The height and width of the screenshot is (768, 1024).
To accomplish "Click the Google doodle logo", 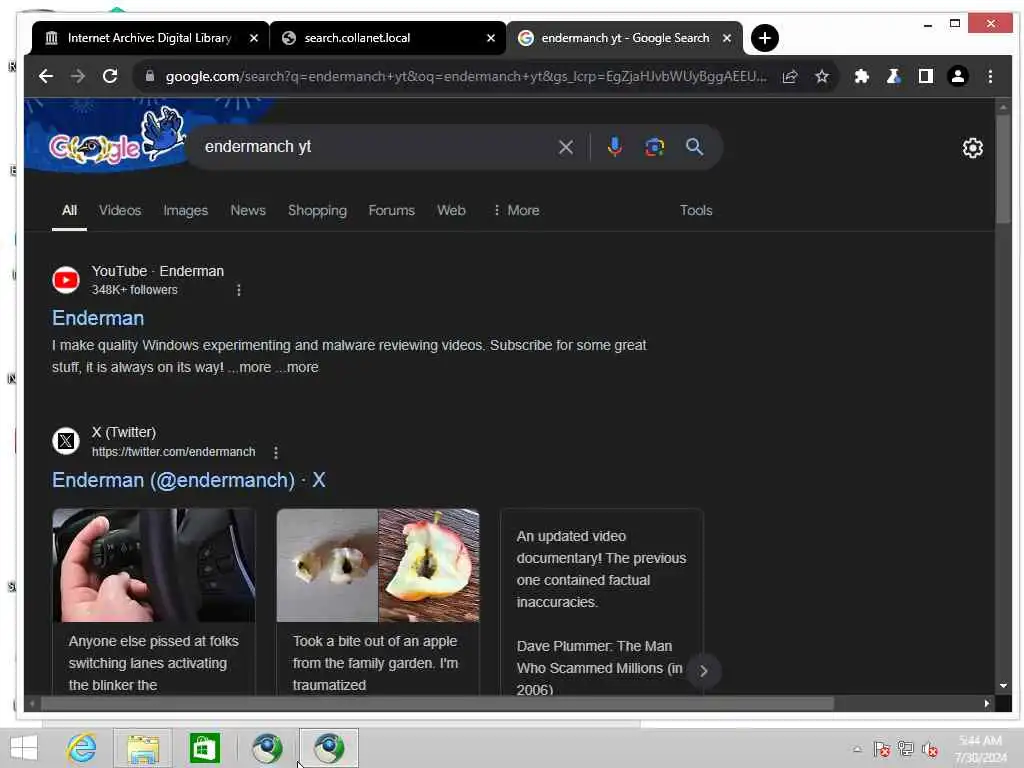I will pos(116,137).
